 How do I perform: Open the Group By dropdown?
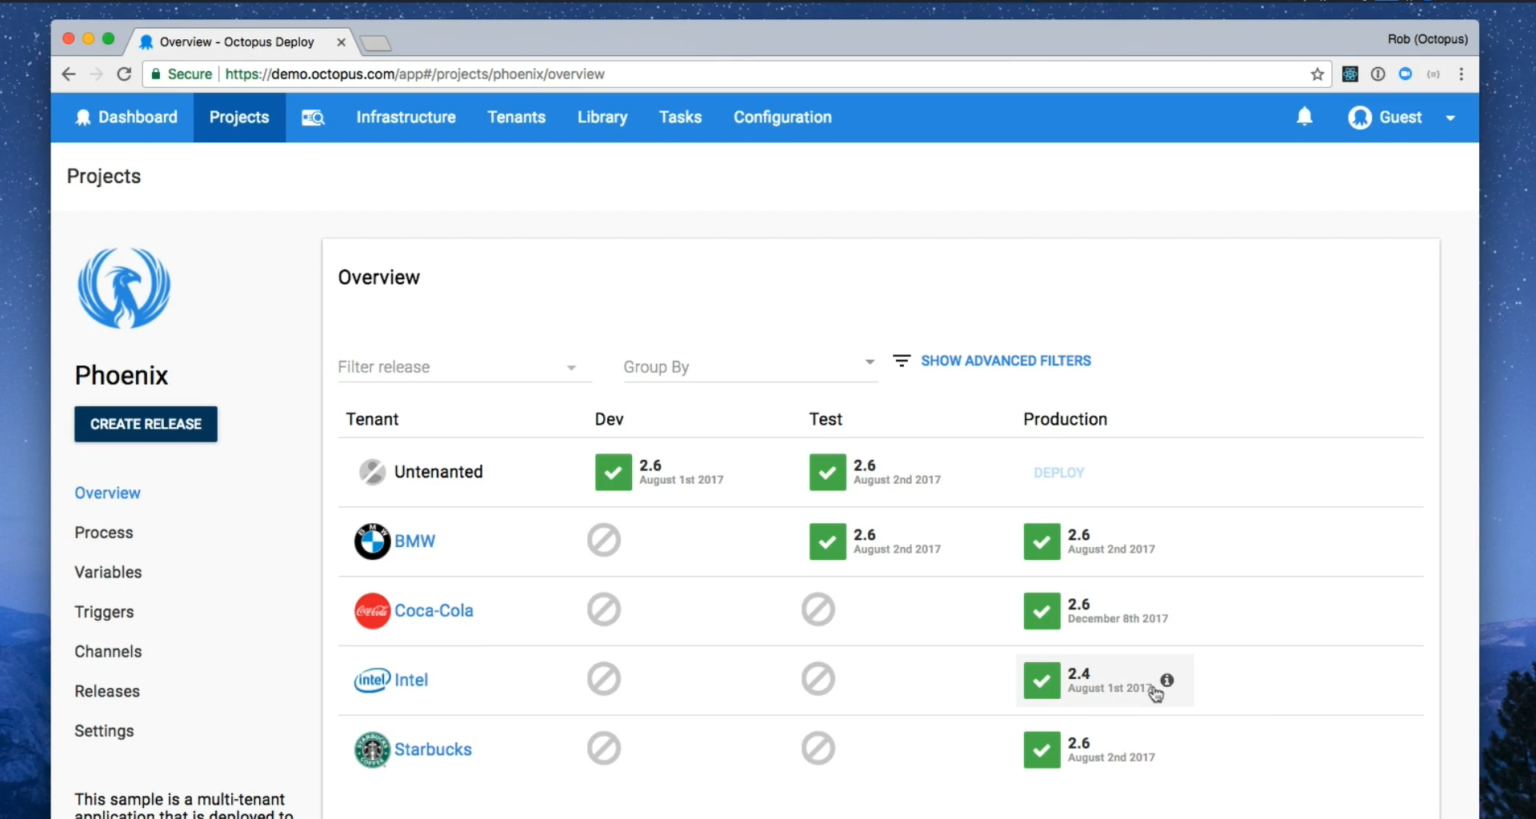[x=750, y=367]
